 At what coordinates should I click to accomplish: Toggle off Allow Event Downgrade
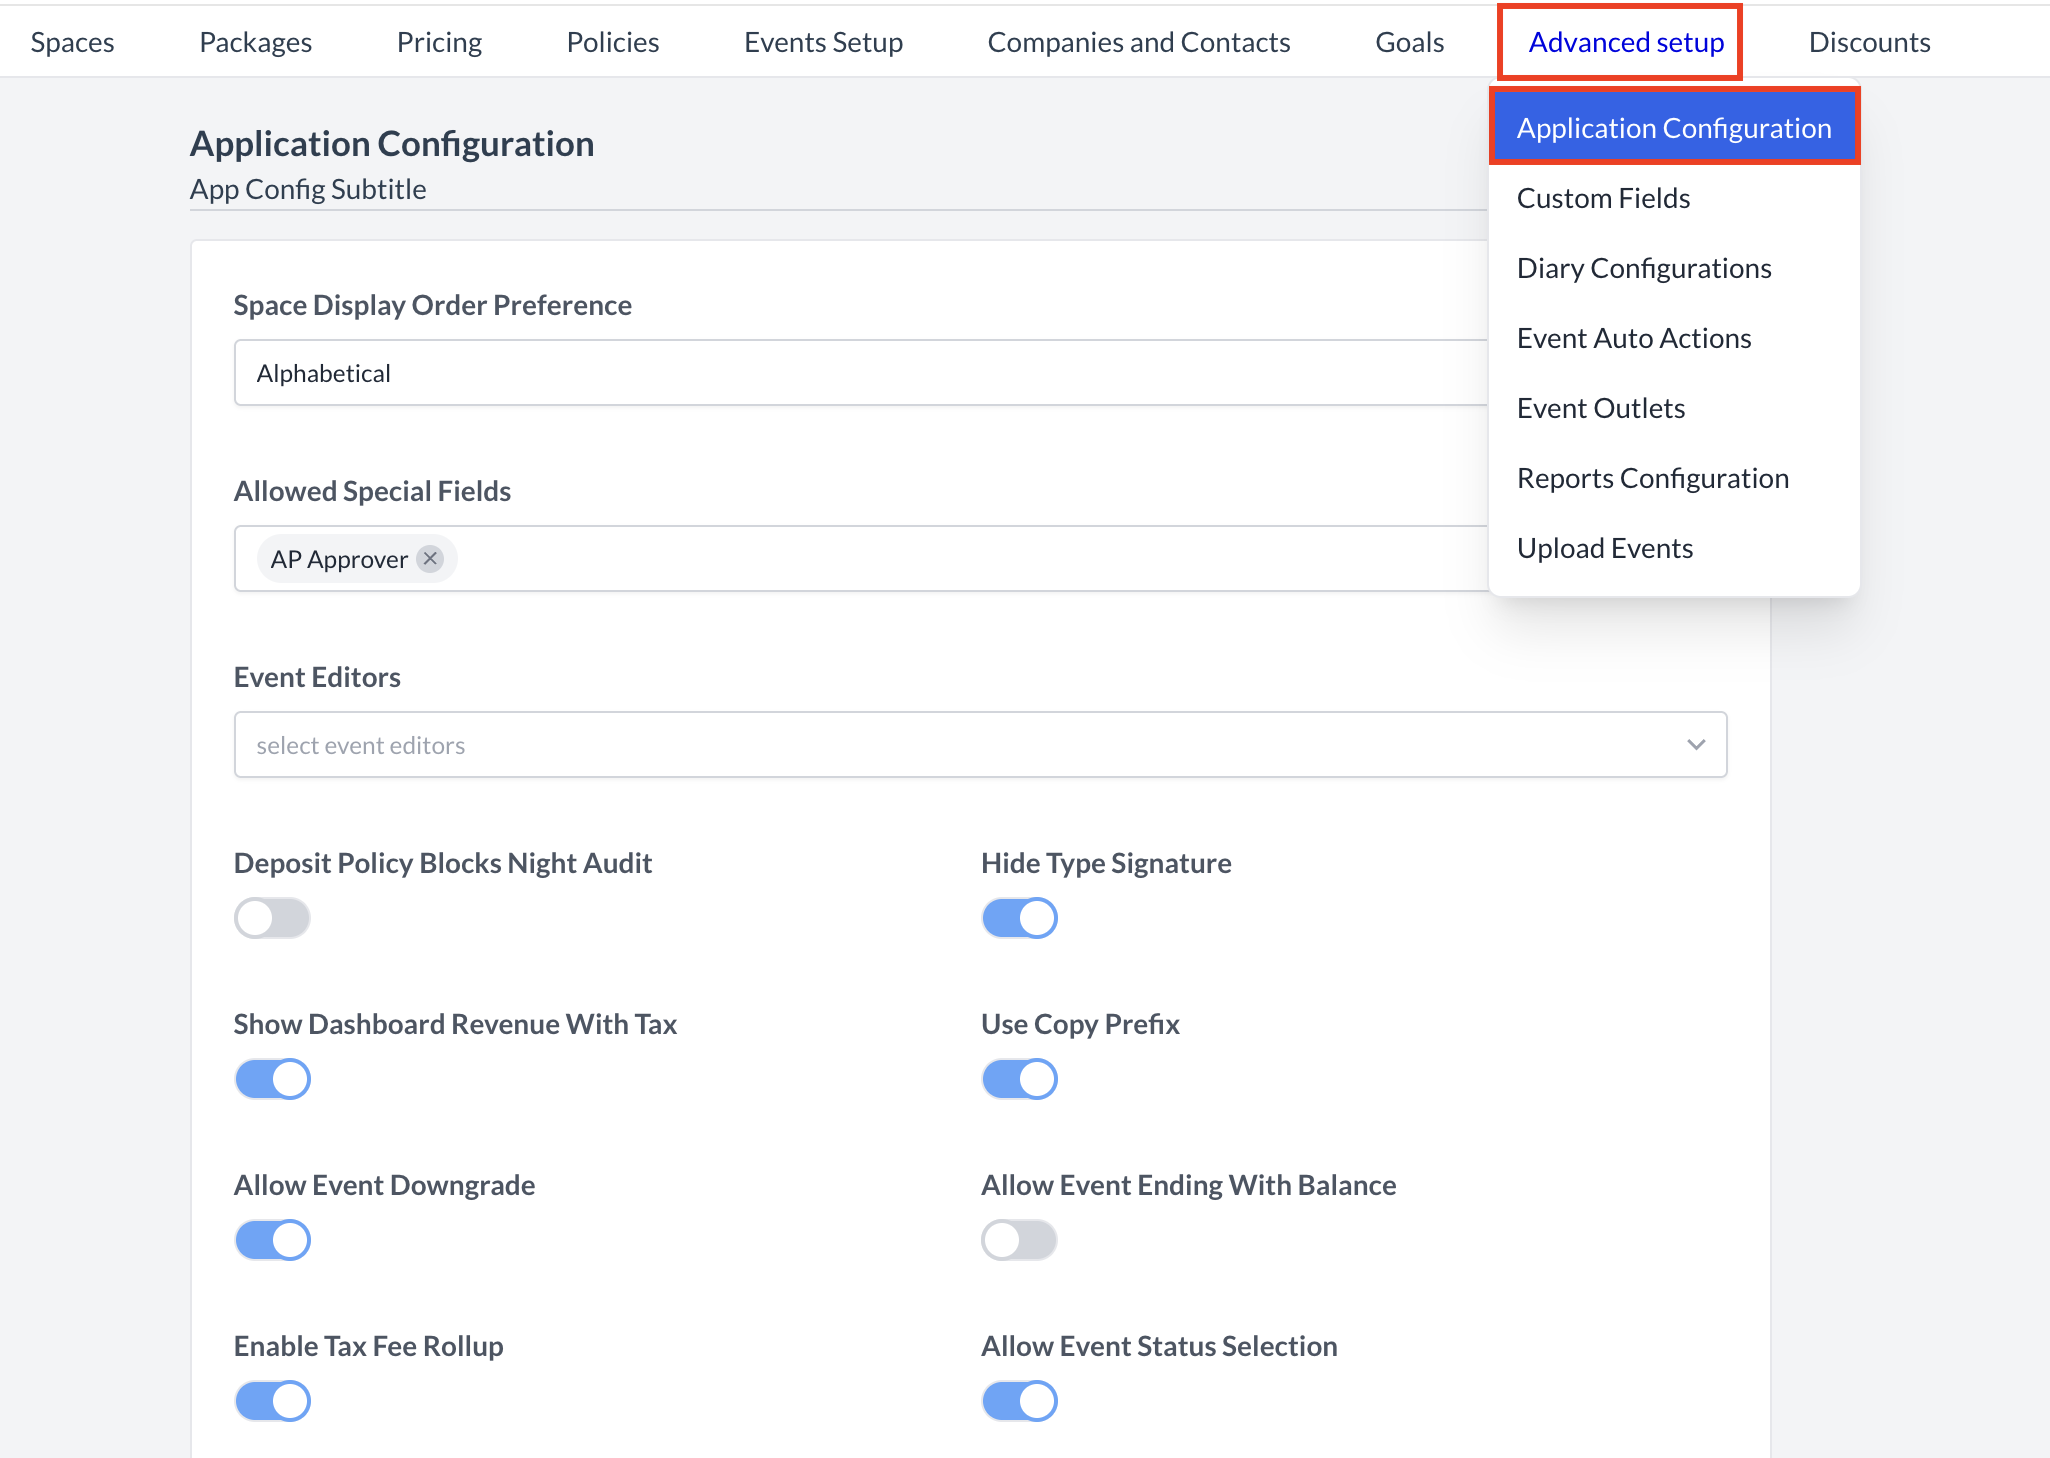coord(272,1239)
